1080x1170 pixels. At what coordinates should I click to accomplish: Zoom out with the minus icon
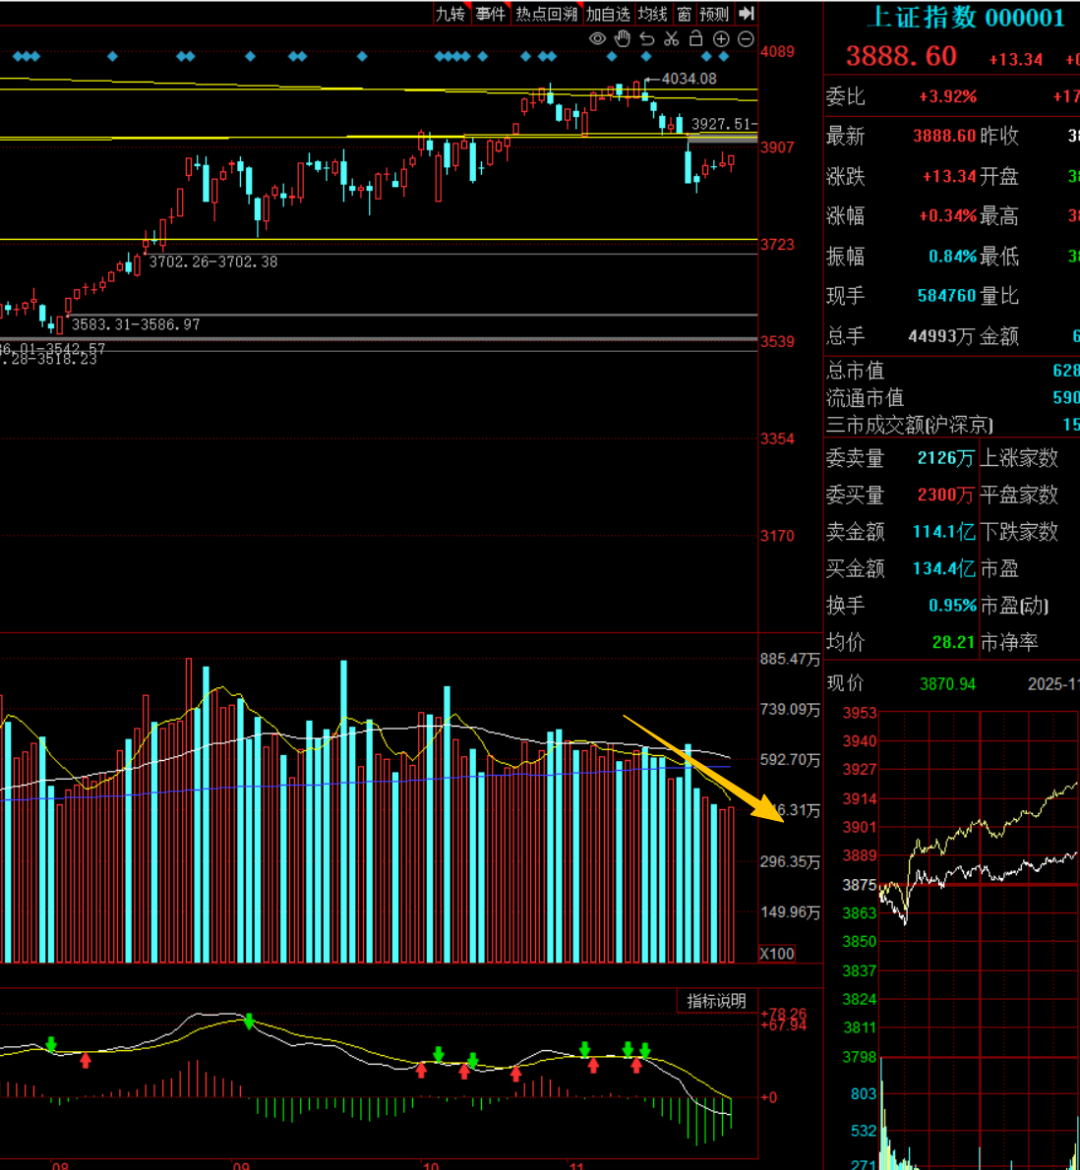[745, 39]
